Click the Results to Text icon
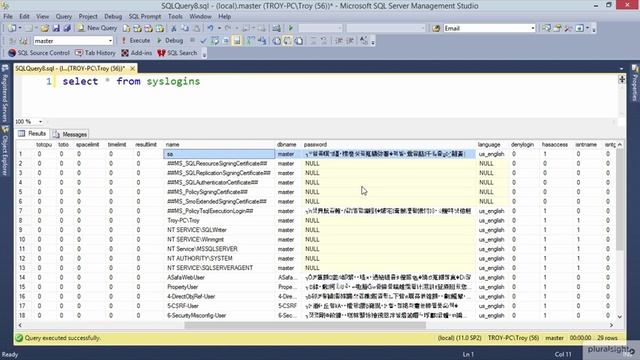This screenshot has width=640, height=360. click(x=277, y=40)
